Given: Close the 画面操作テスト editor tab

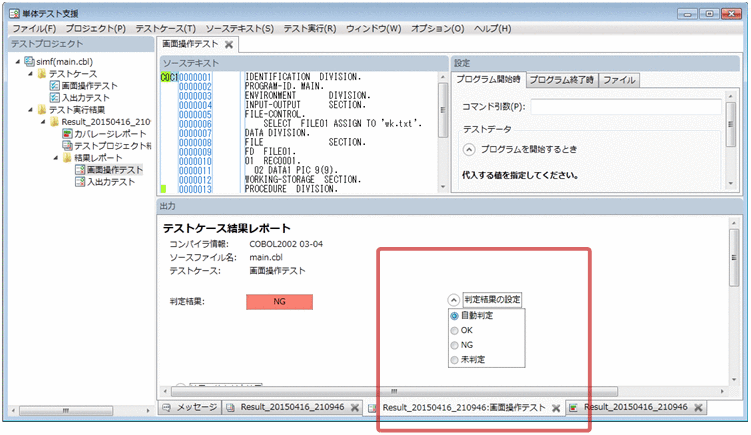Looking at the screenshot, I should click(x=229, y=45).
